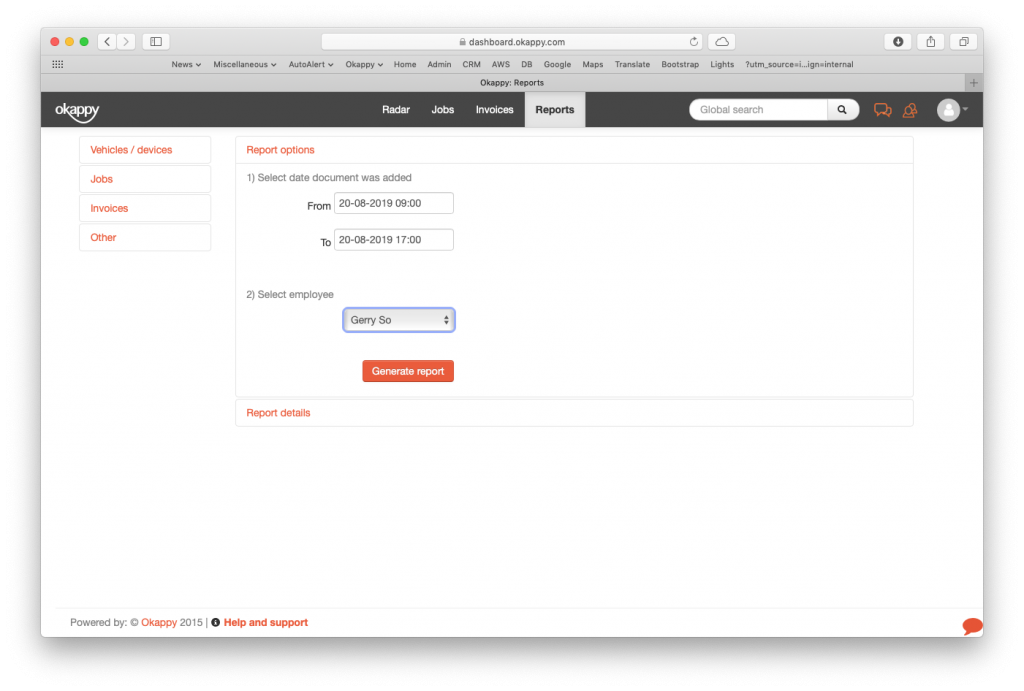The height and width of the screenshot is (691, 1024).
Task: Show downloads using the downloads icon
Action: 898,41
